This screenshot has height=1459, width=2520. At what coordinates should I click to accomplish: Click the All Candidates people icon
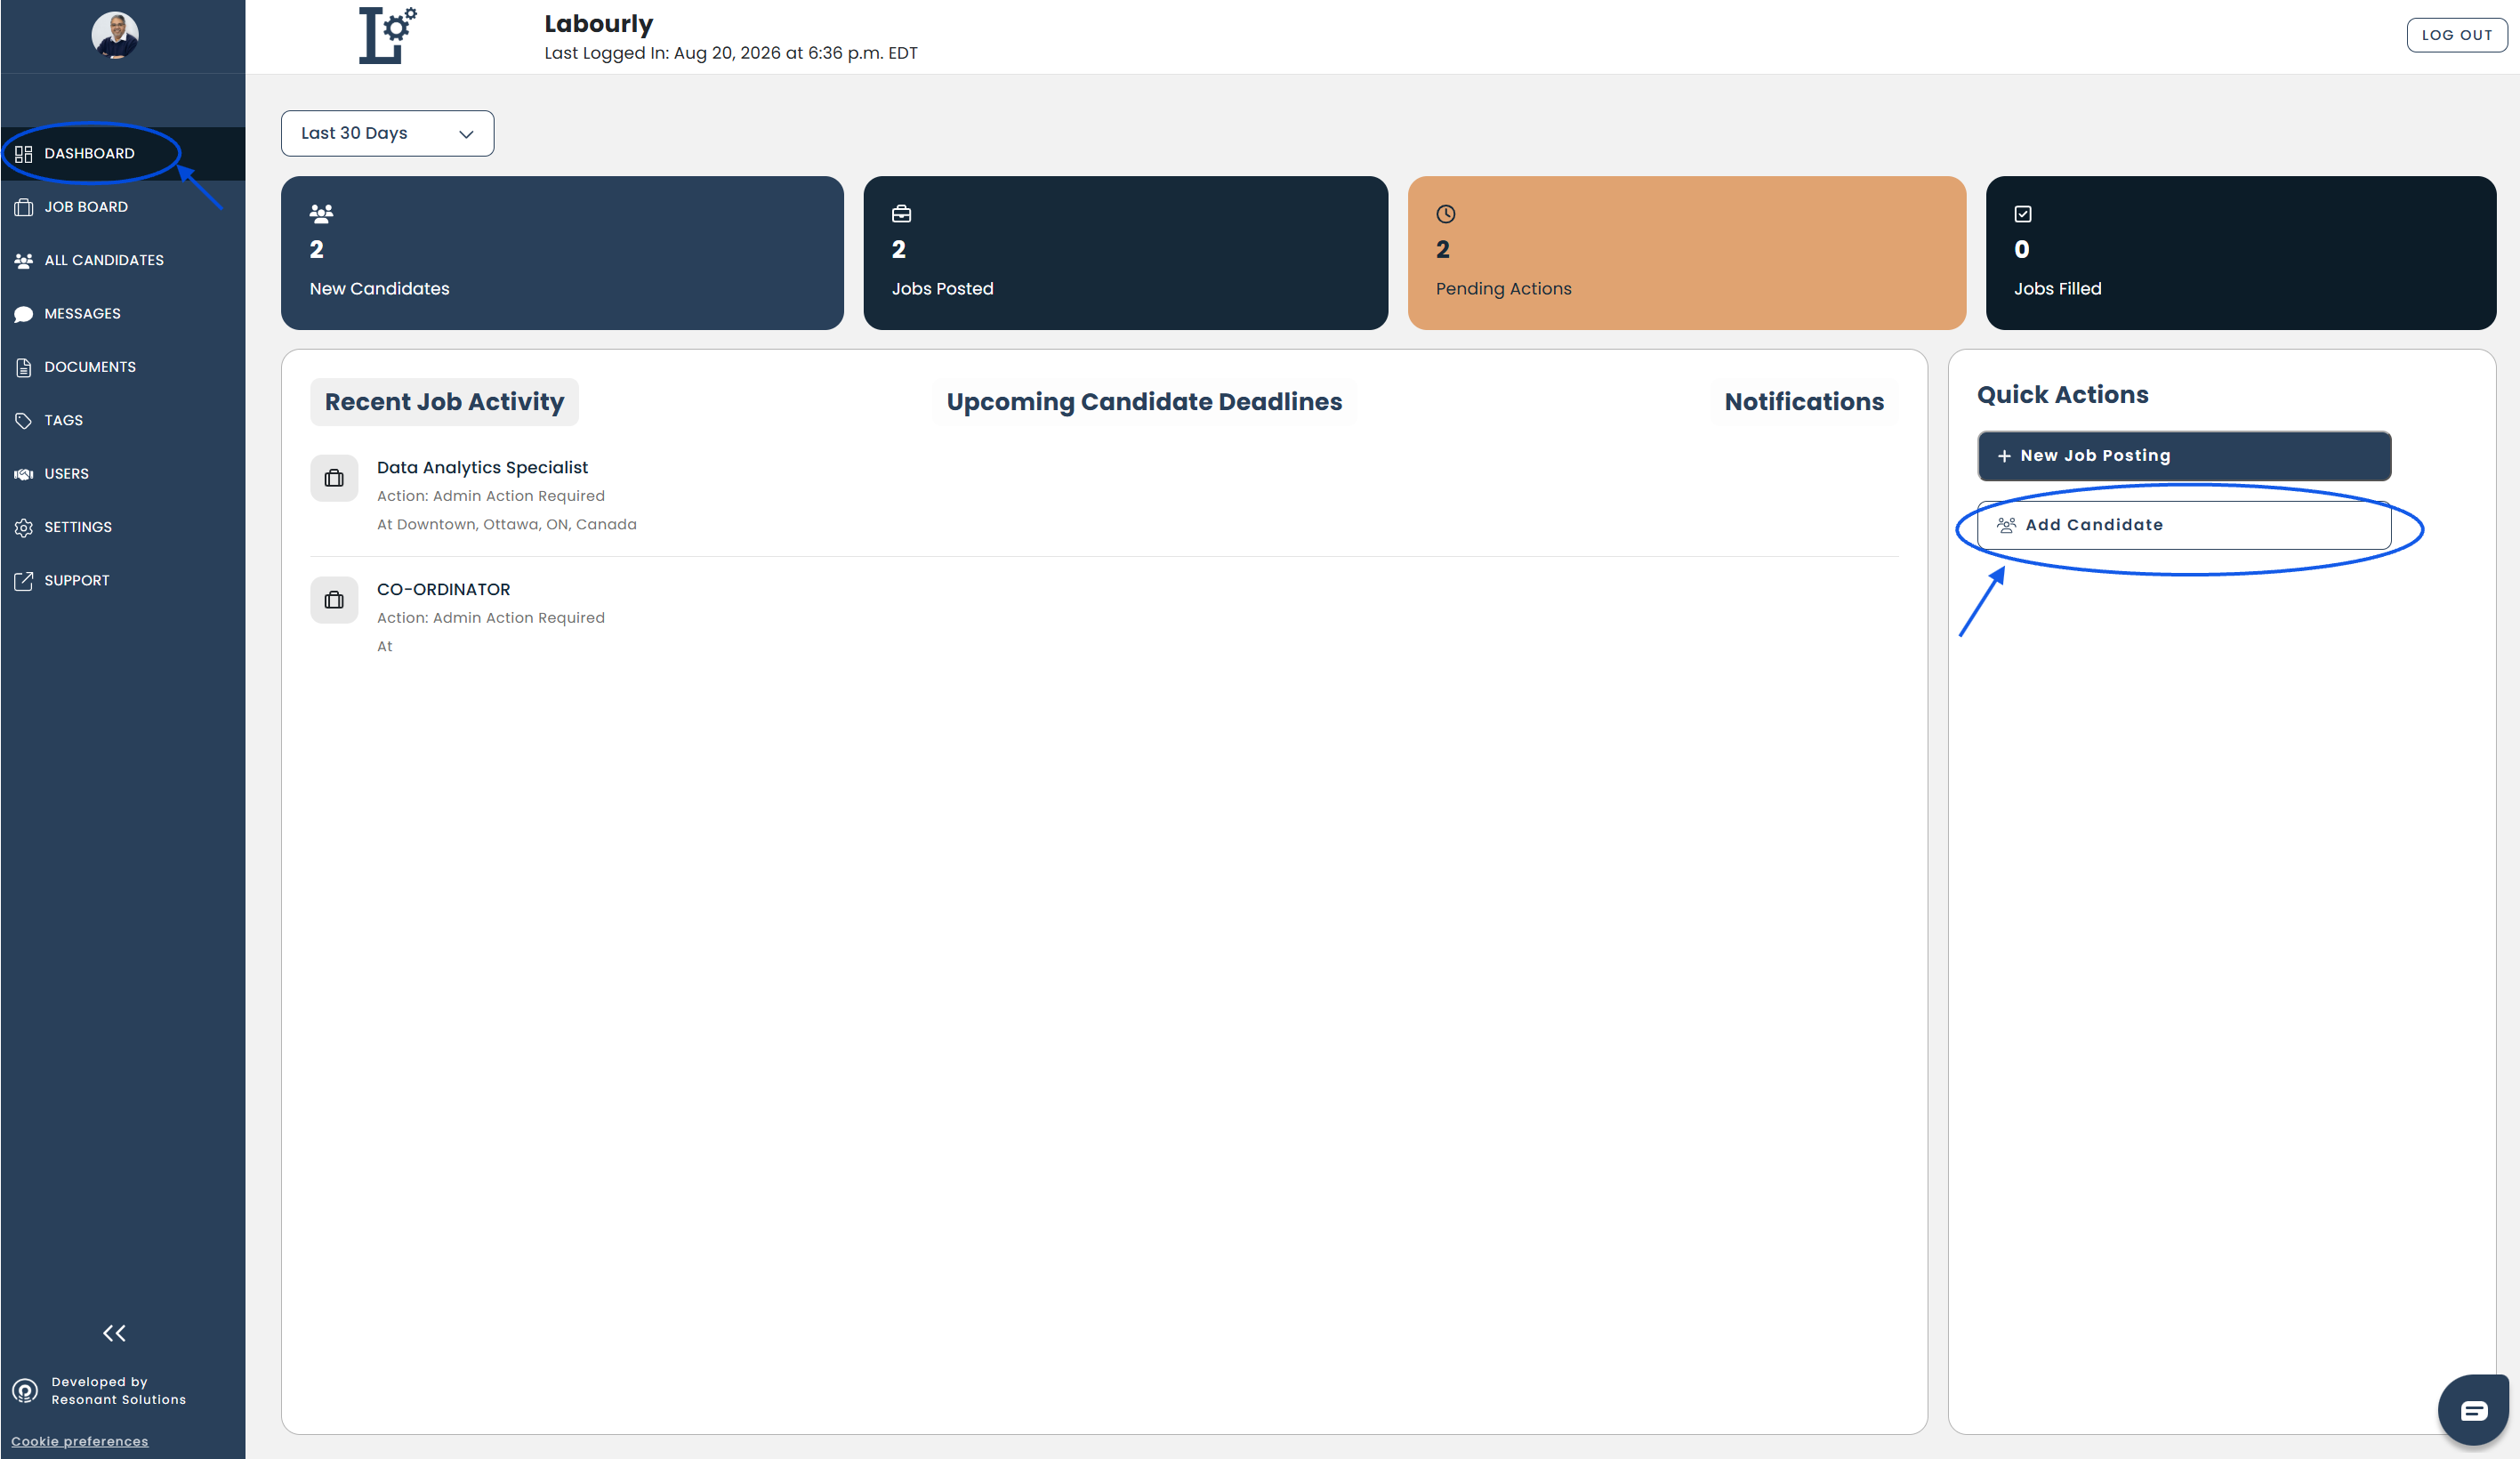click(24, 261)
